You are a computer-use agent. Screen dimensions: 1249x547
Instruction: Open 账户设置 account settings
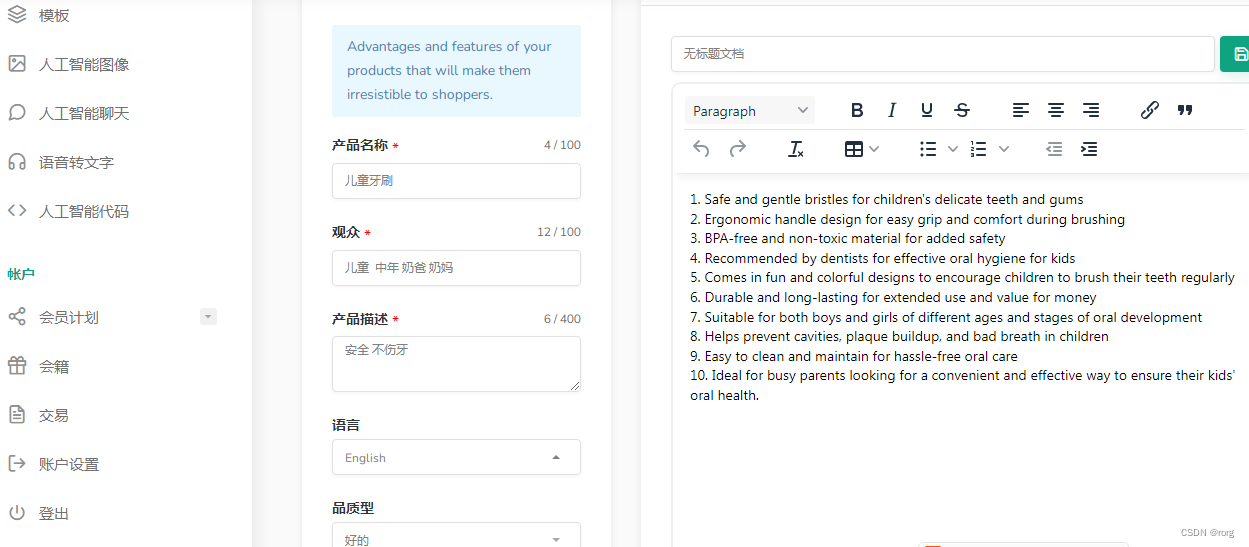coord(69,464)
